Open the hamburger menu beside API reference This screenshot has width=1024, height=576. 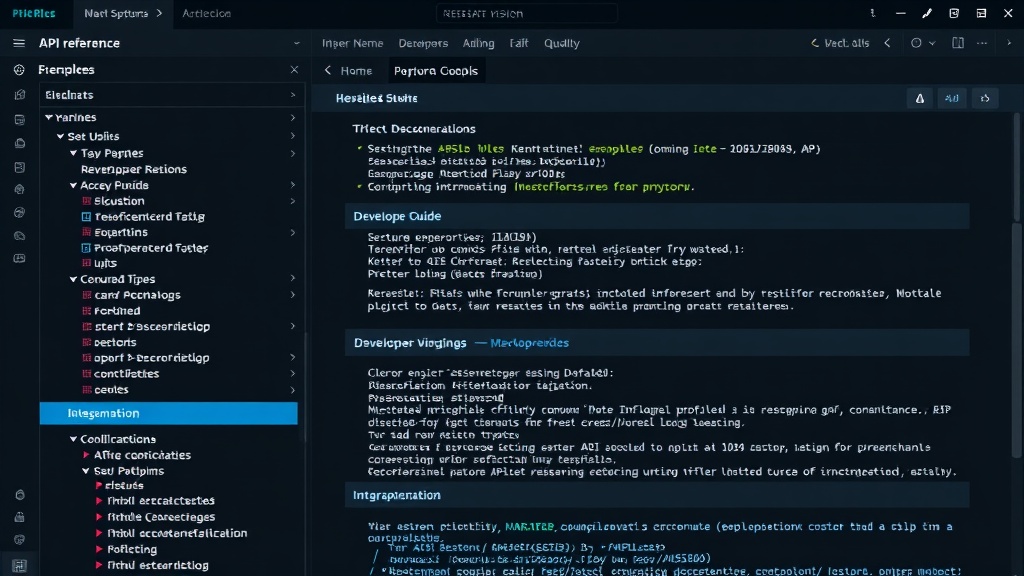(x=19, y=43)
